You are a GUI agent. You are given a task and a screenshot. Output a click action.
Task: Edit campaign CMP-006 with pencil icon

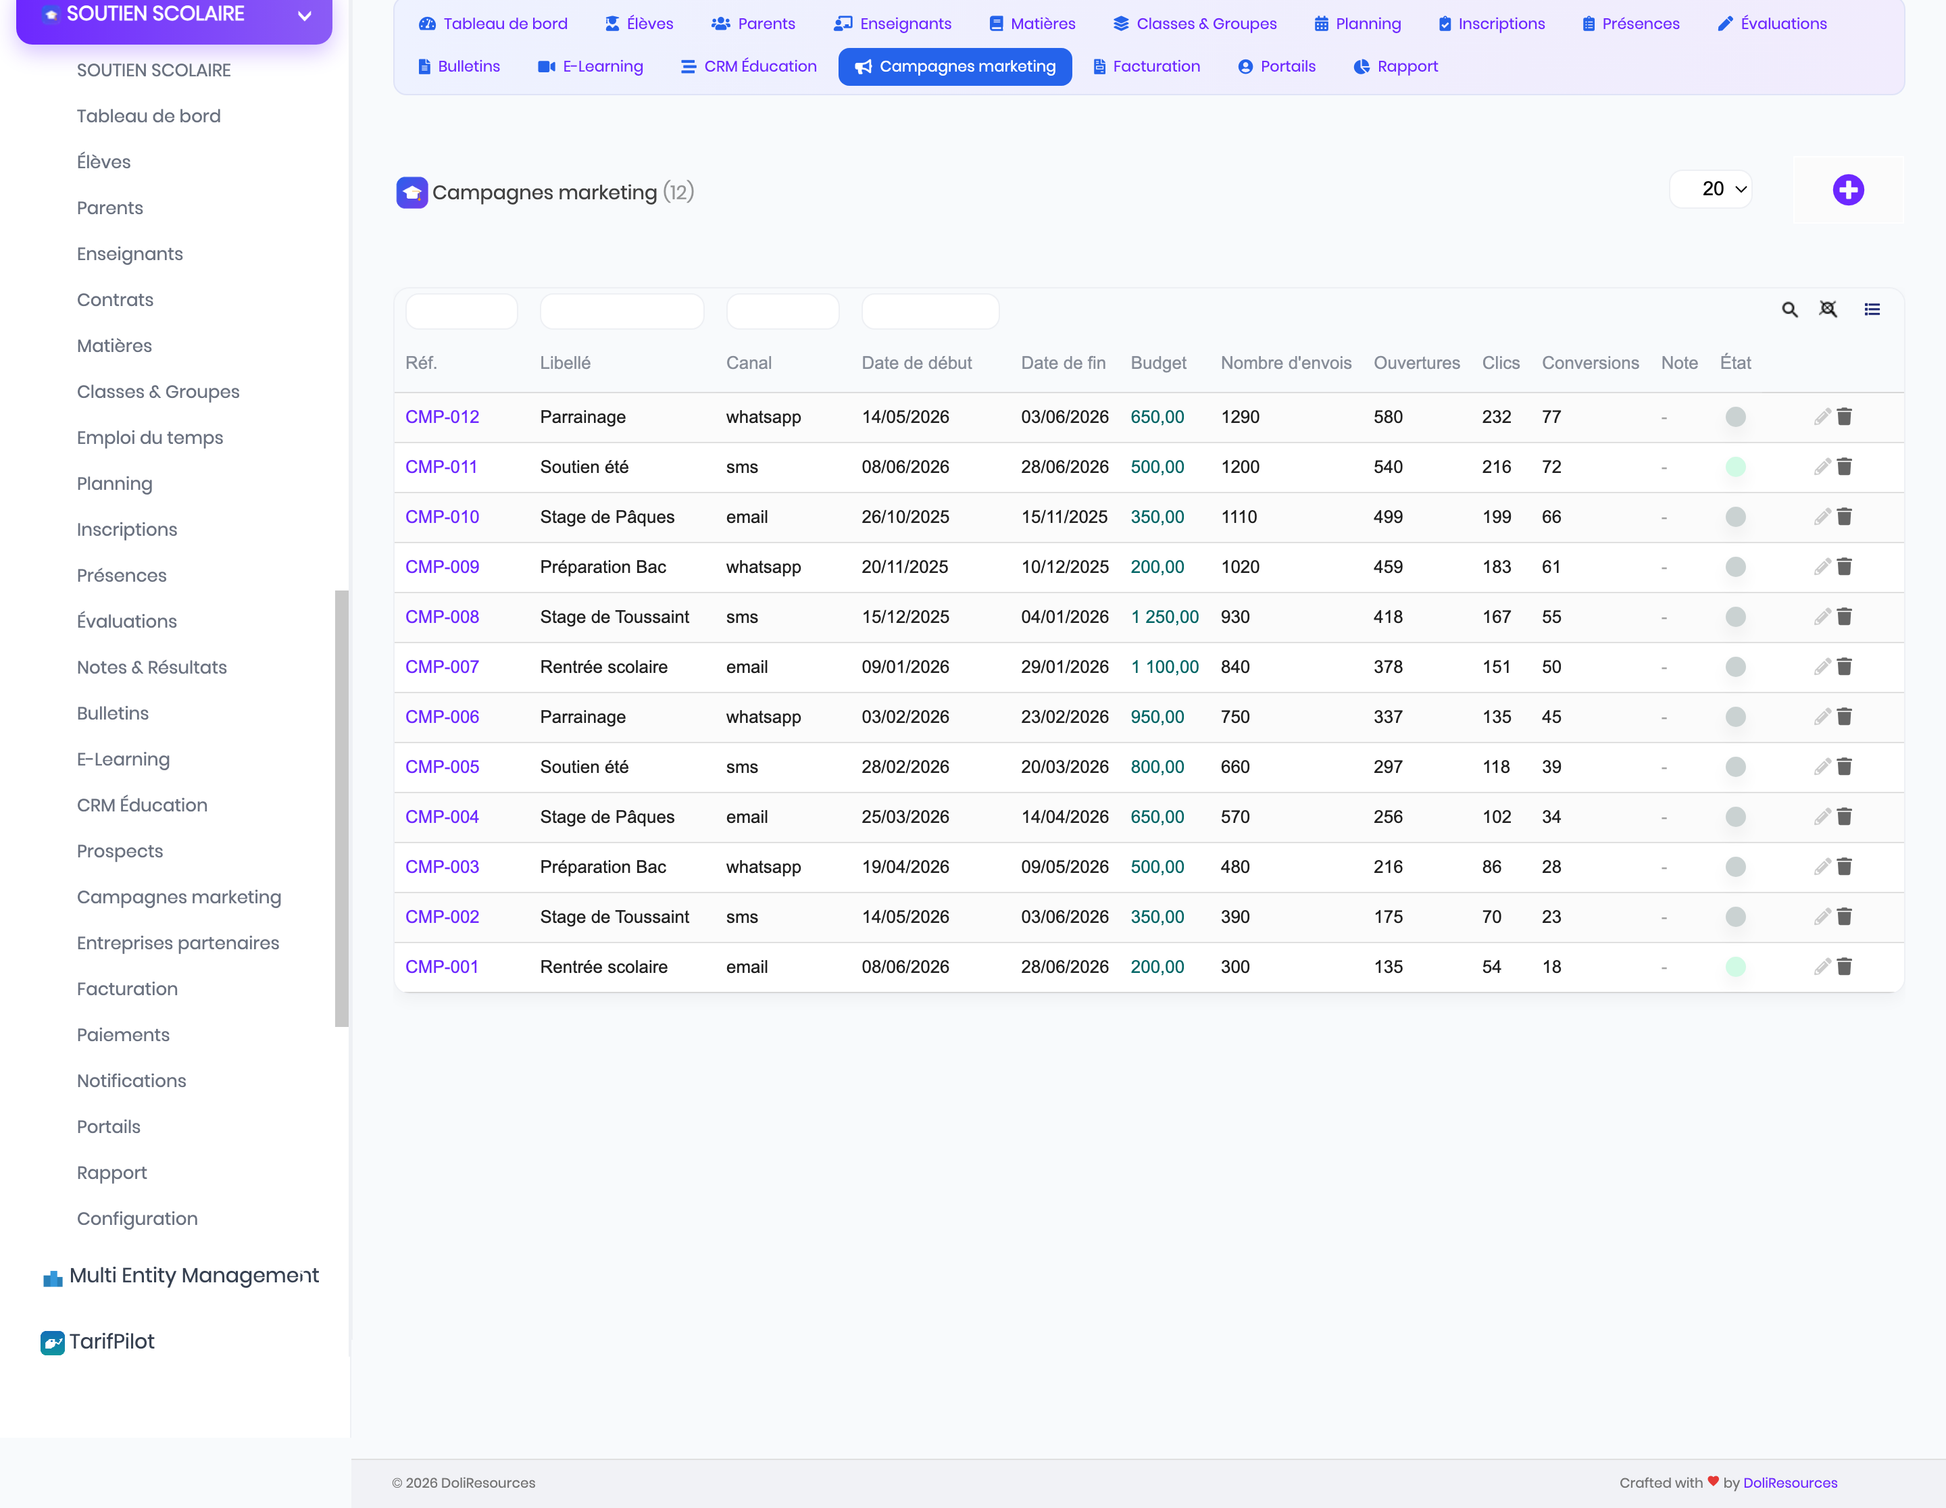(x=1822, y=716)
